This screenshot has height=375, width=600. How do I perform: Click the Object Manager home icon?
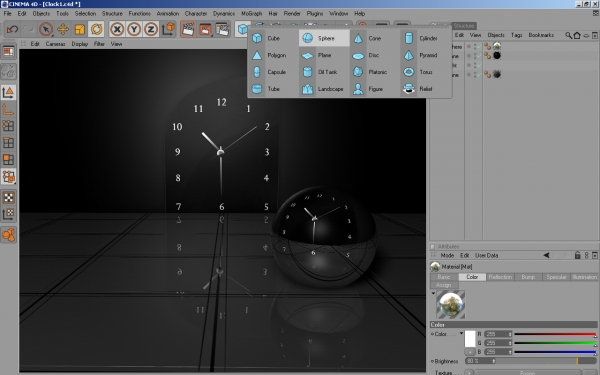pyautogui.click(x=577, y=35)
